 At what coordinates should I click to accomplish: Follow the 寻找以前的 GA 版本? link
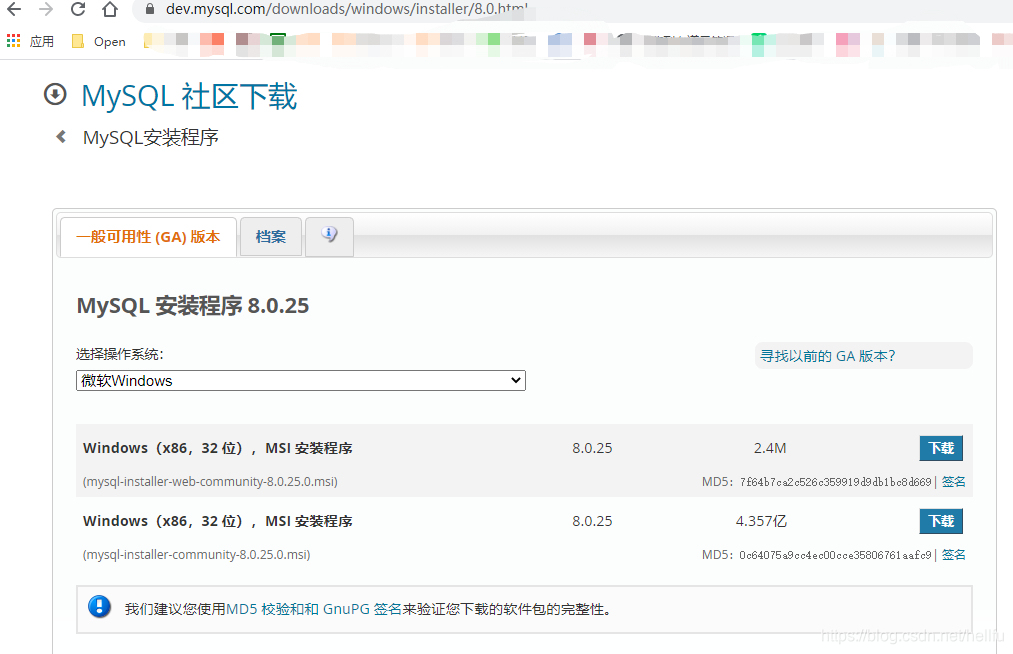[x=828, y=356]
